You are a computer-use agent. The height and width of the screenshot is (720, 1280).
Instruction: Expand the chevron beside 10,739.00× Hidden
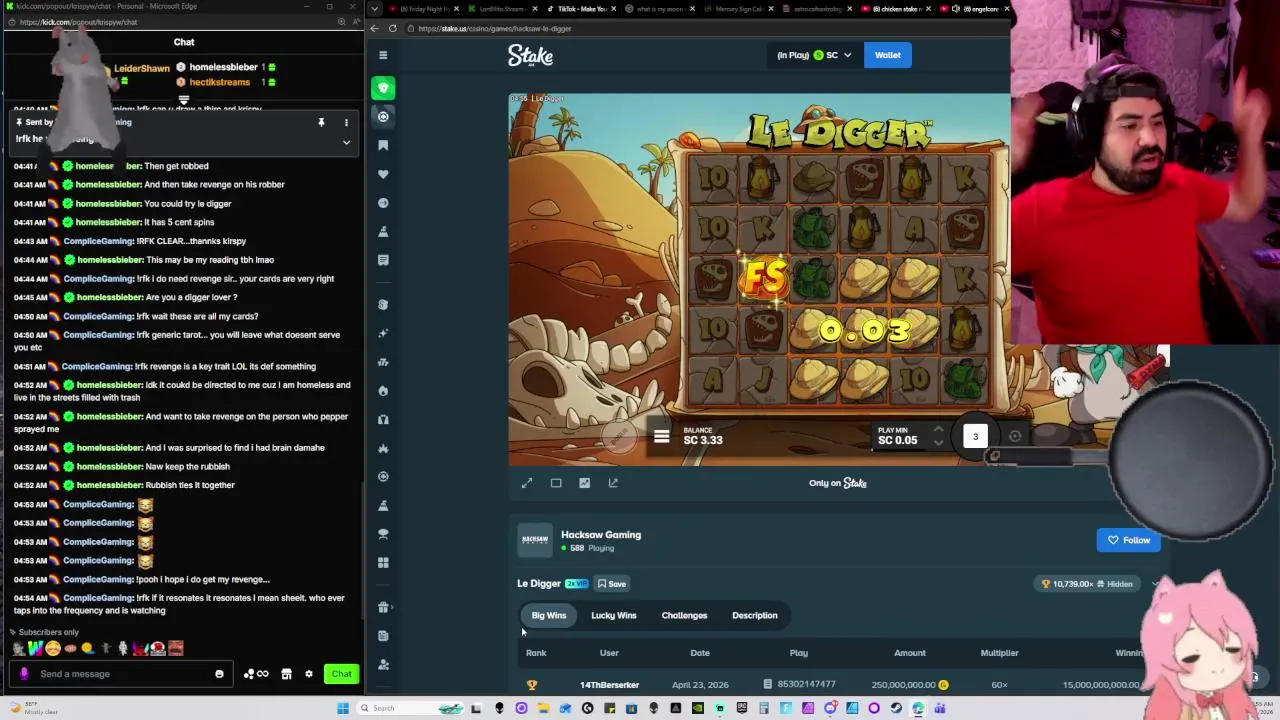(x=1155, y=584)
